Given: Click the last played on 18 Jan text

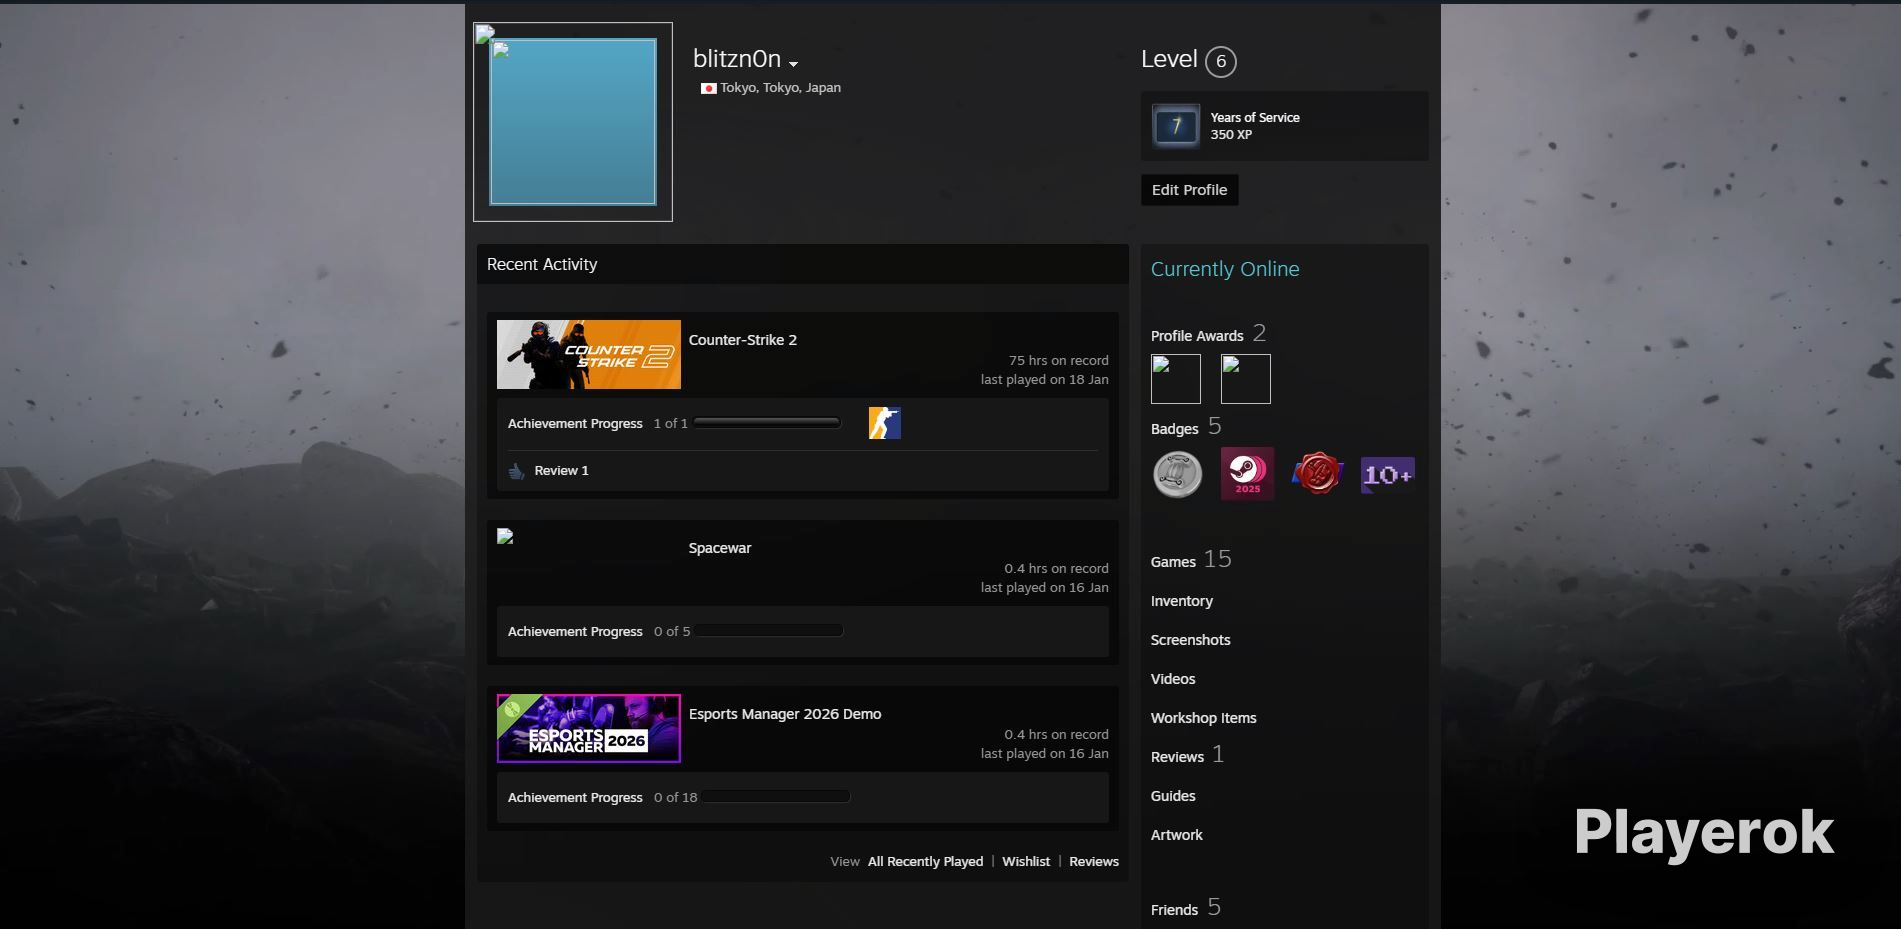Looking at the screenshot, I should pos(1044,379).
